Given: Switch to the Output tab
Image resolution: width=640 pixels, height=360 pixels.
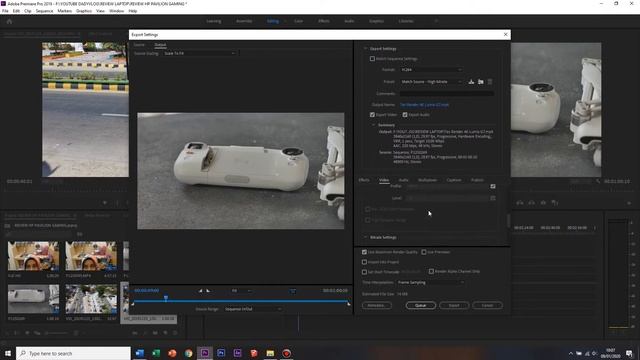Looking at the screenshot, I should [x=160, y=44].
